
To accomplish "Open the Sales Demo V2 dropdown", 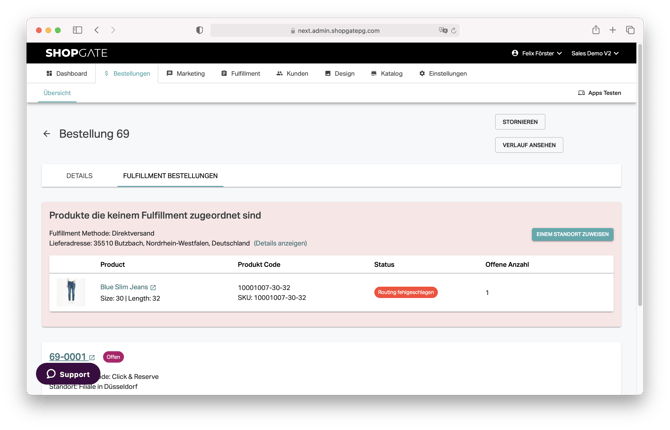I will pyautogui.click(x=594, y=53).
